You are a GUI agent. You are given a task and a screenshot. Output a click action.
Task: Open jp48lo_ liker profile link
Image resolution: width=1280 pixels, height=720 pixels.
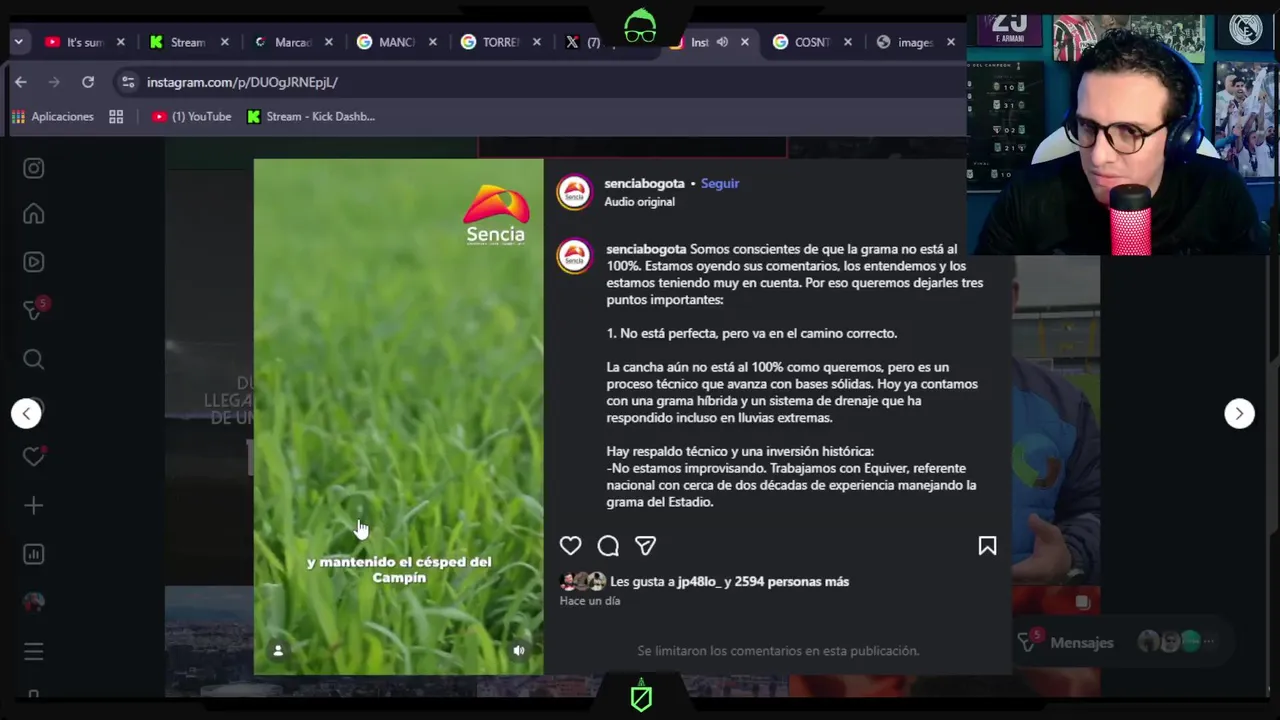point(698,582)
